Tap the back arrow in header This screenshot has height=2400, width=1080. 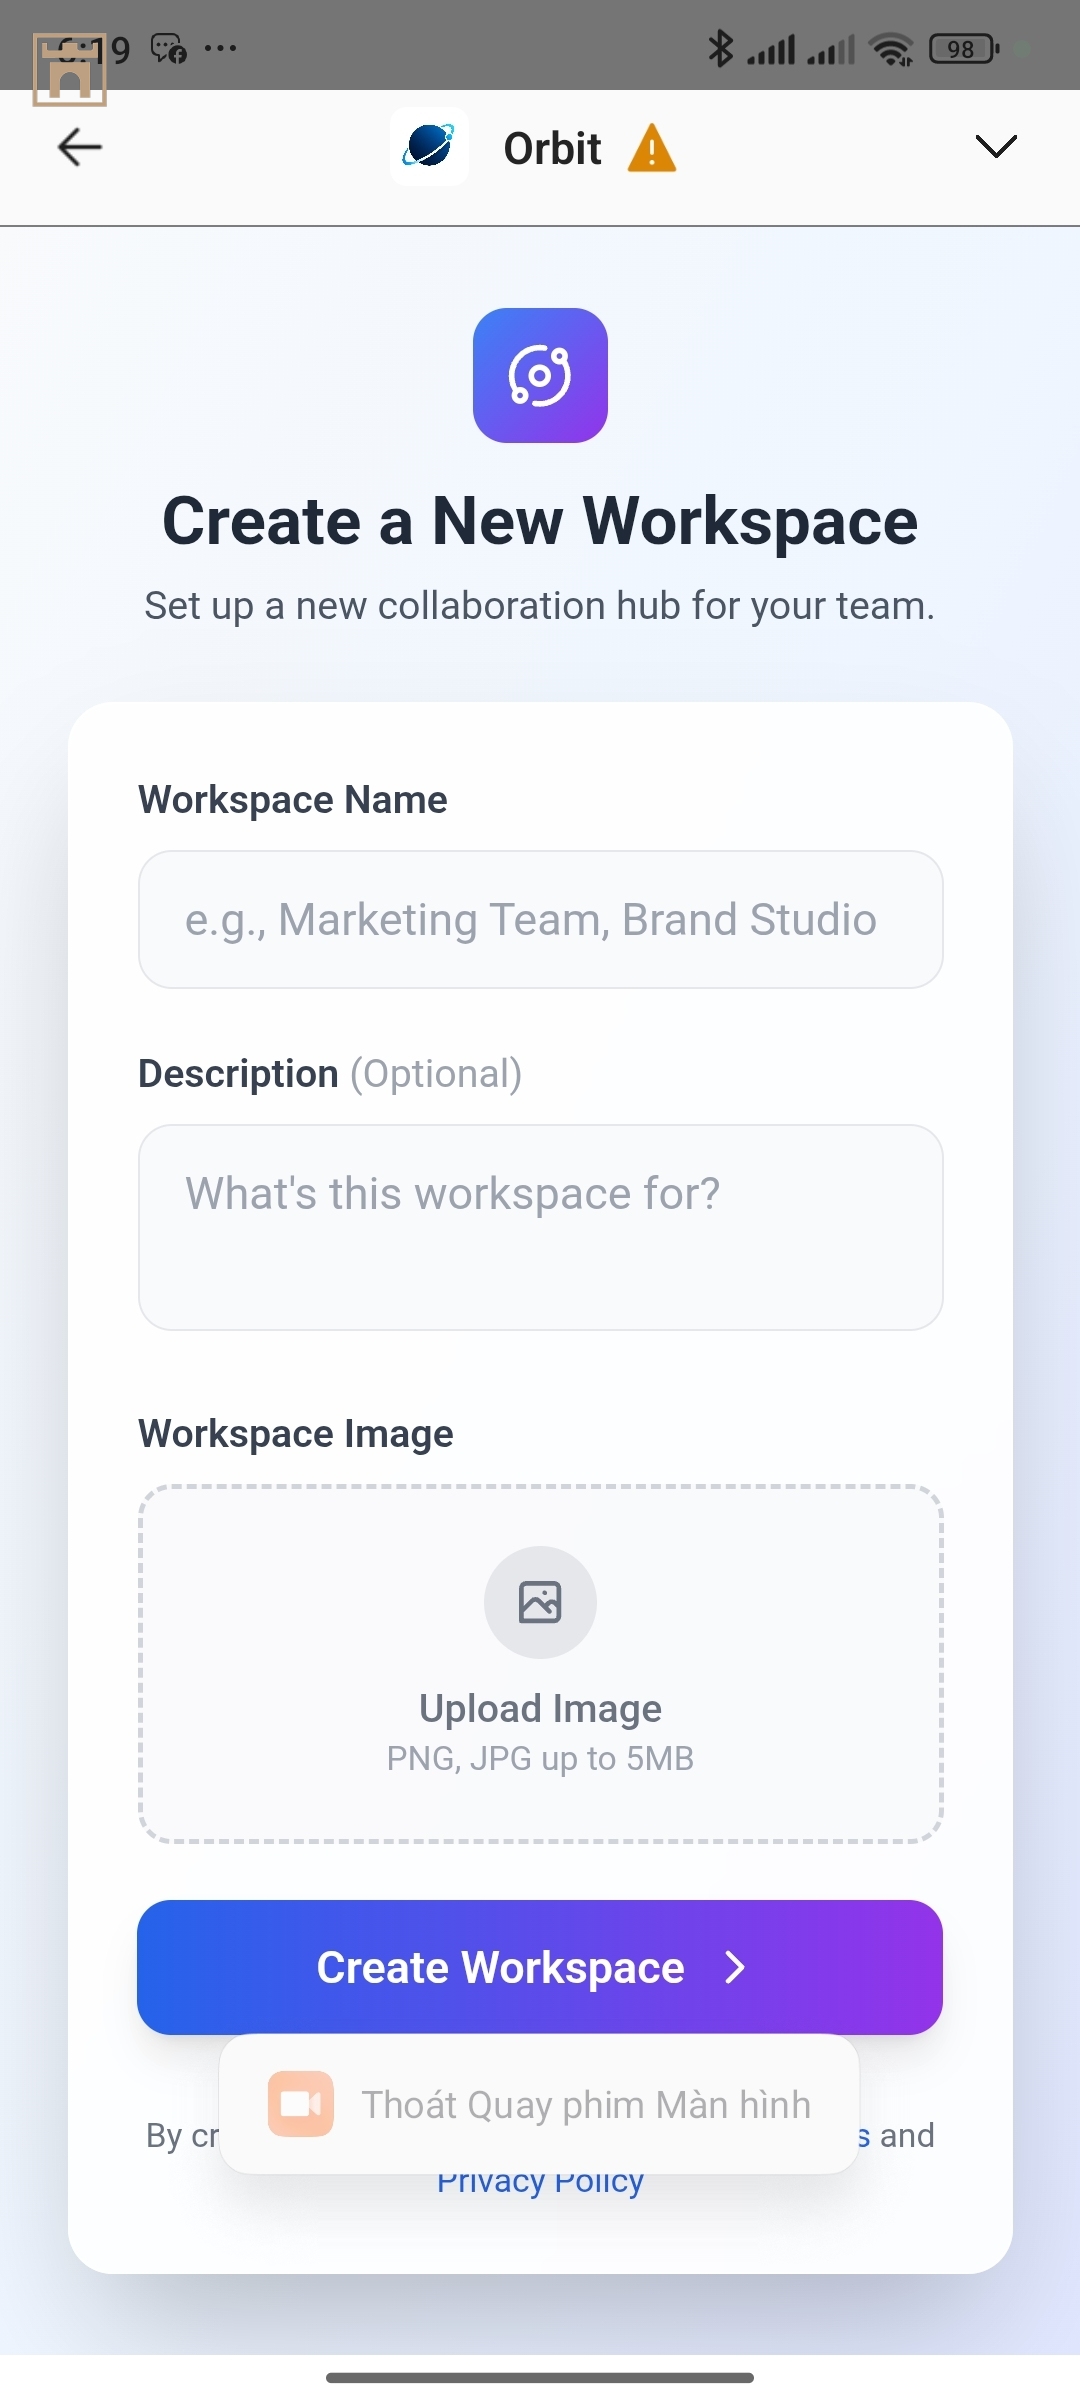click(x=80, y=148)
